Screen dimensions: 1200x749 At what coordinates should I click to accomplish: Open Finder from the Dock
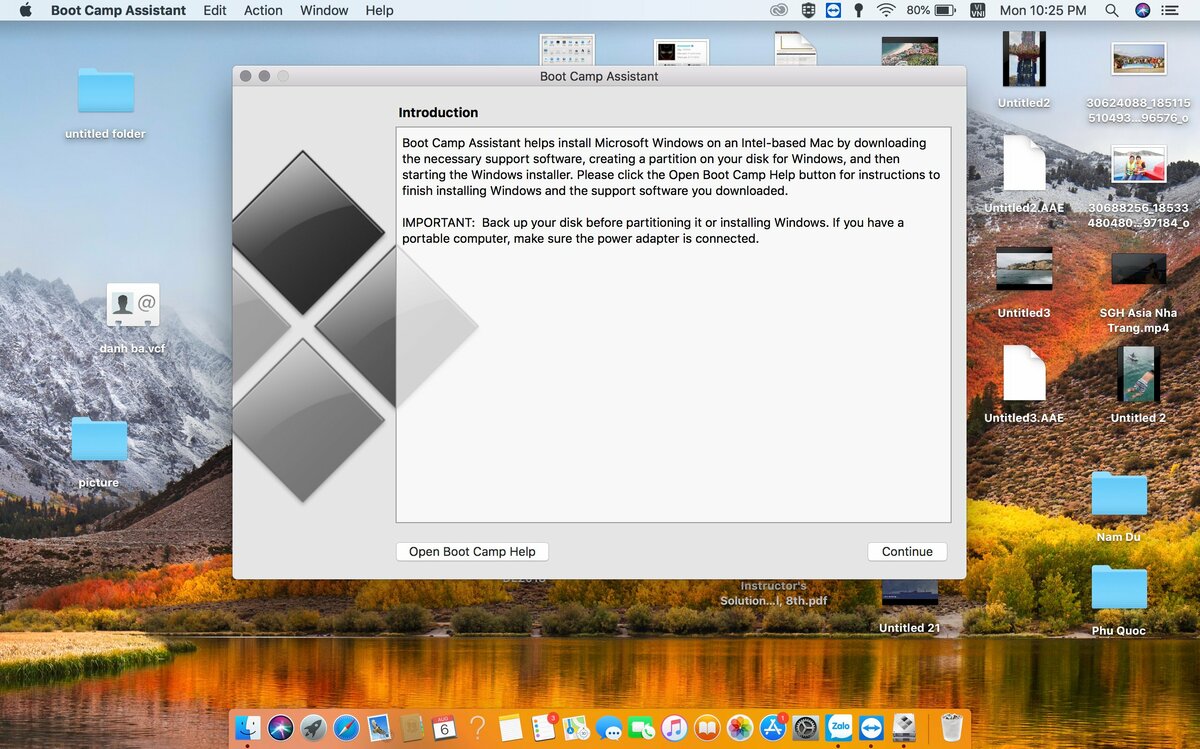[x=248, y=727]
